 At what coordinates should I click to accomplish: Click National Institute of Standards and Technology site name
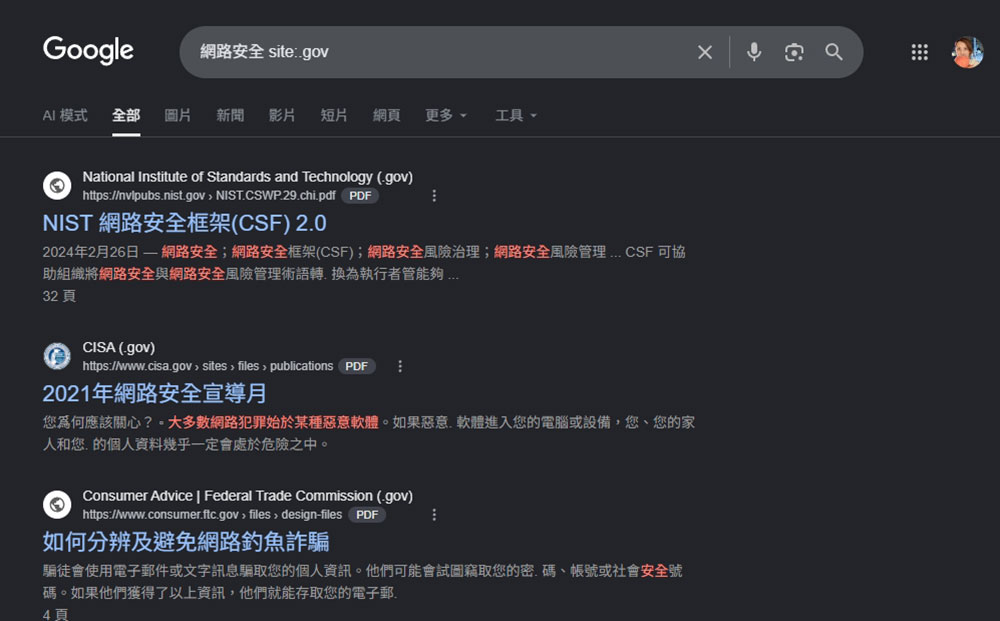pyautogui.click(x=247, y=177)
